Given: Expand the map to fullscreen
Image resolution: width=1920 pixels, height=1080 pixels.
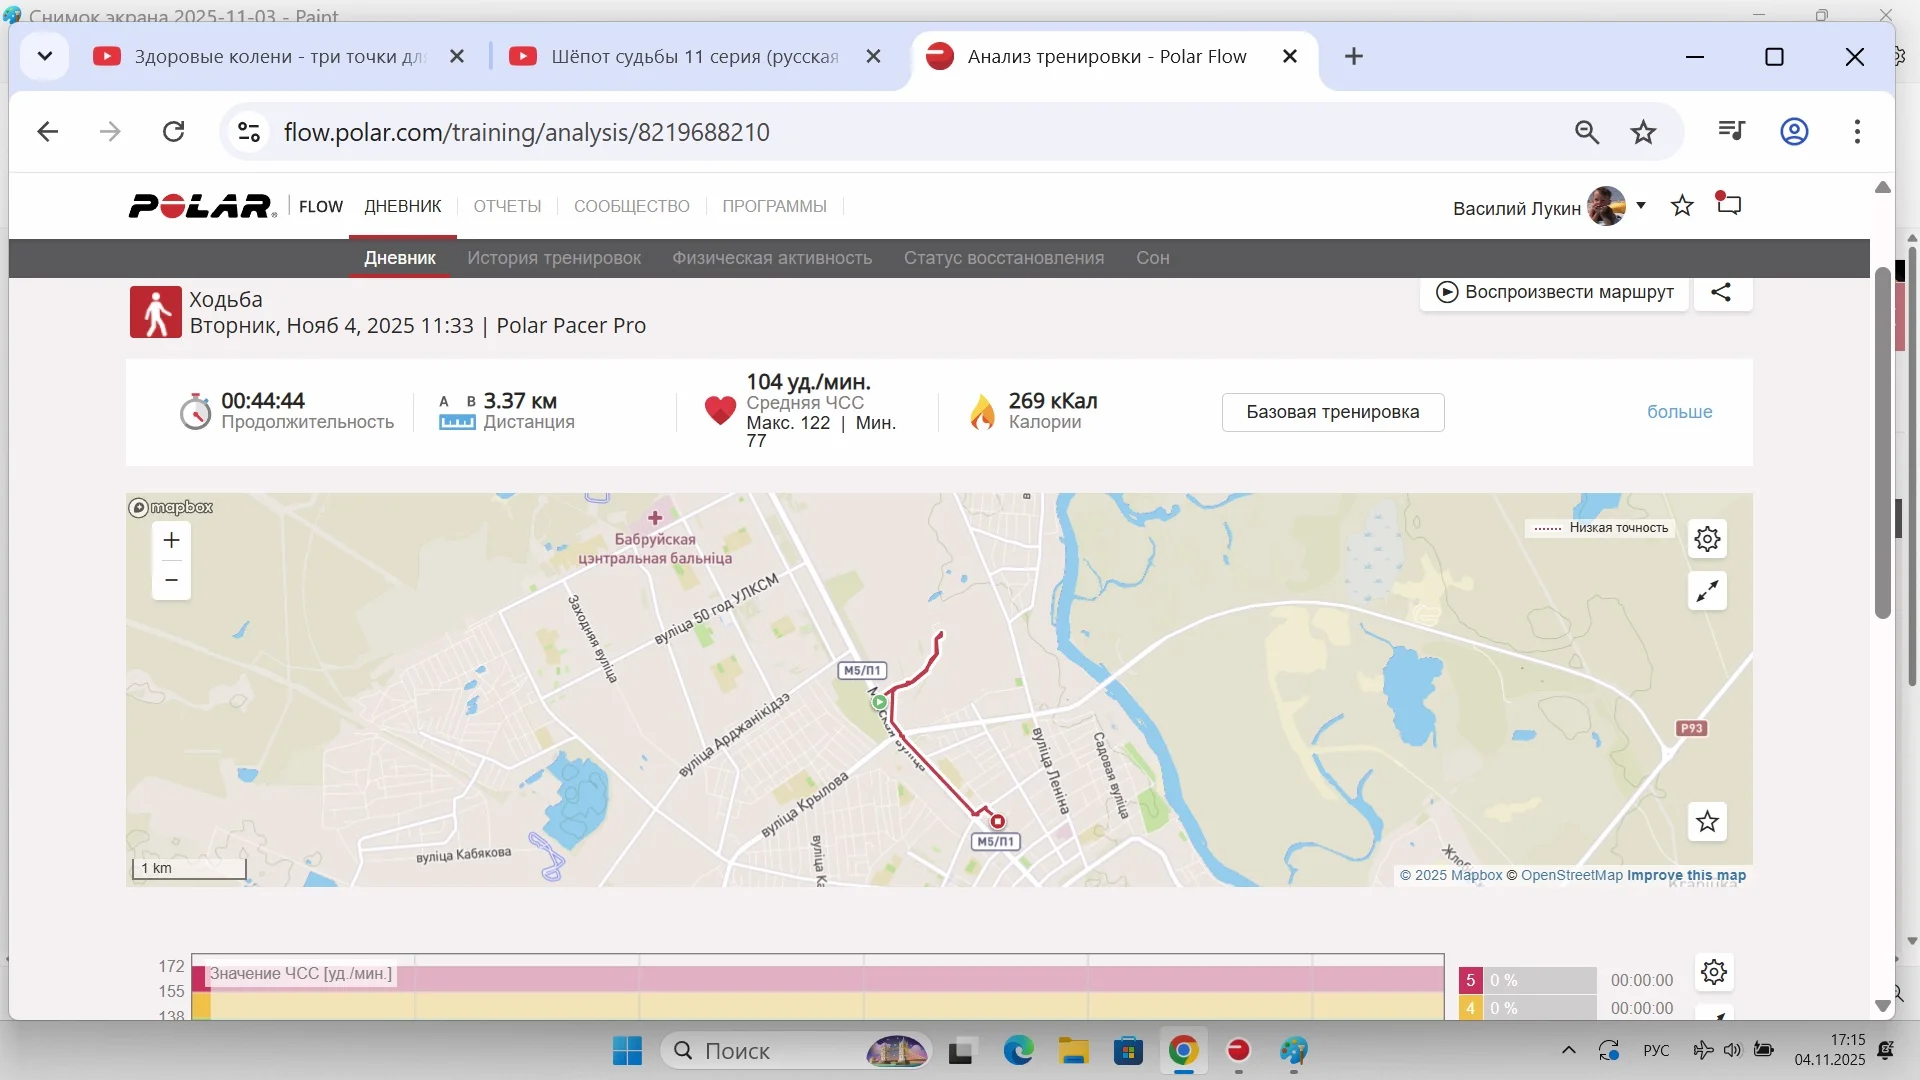Looking at the screenshot, I should click(1707, 591).
